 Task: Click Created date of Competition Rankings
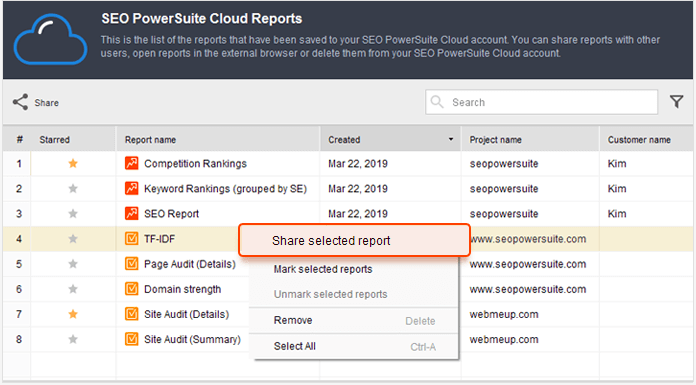358,163
